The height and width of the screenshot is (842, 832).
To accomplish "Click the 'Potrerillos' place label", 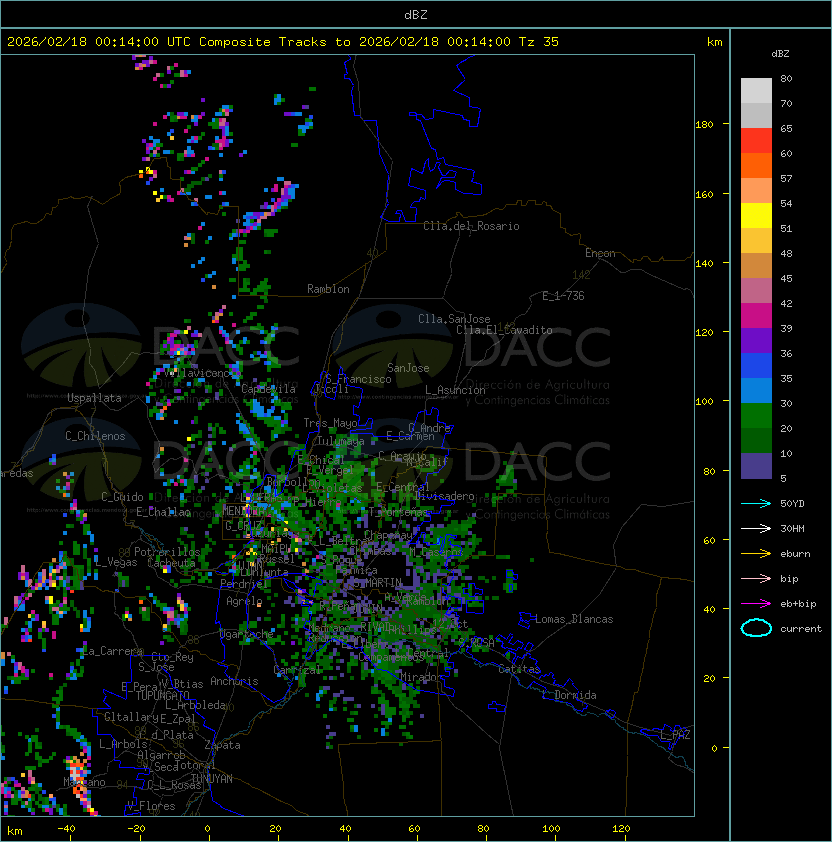I will point(167,552).
